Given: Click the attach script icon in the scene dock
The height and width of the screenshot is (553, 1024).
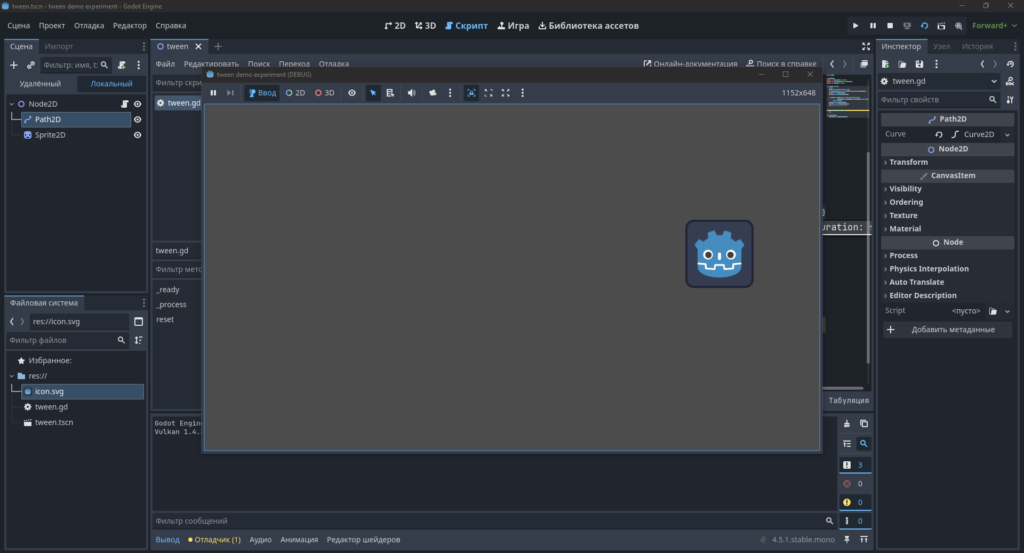Looking at the screenshot, I should pos(121,65).
